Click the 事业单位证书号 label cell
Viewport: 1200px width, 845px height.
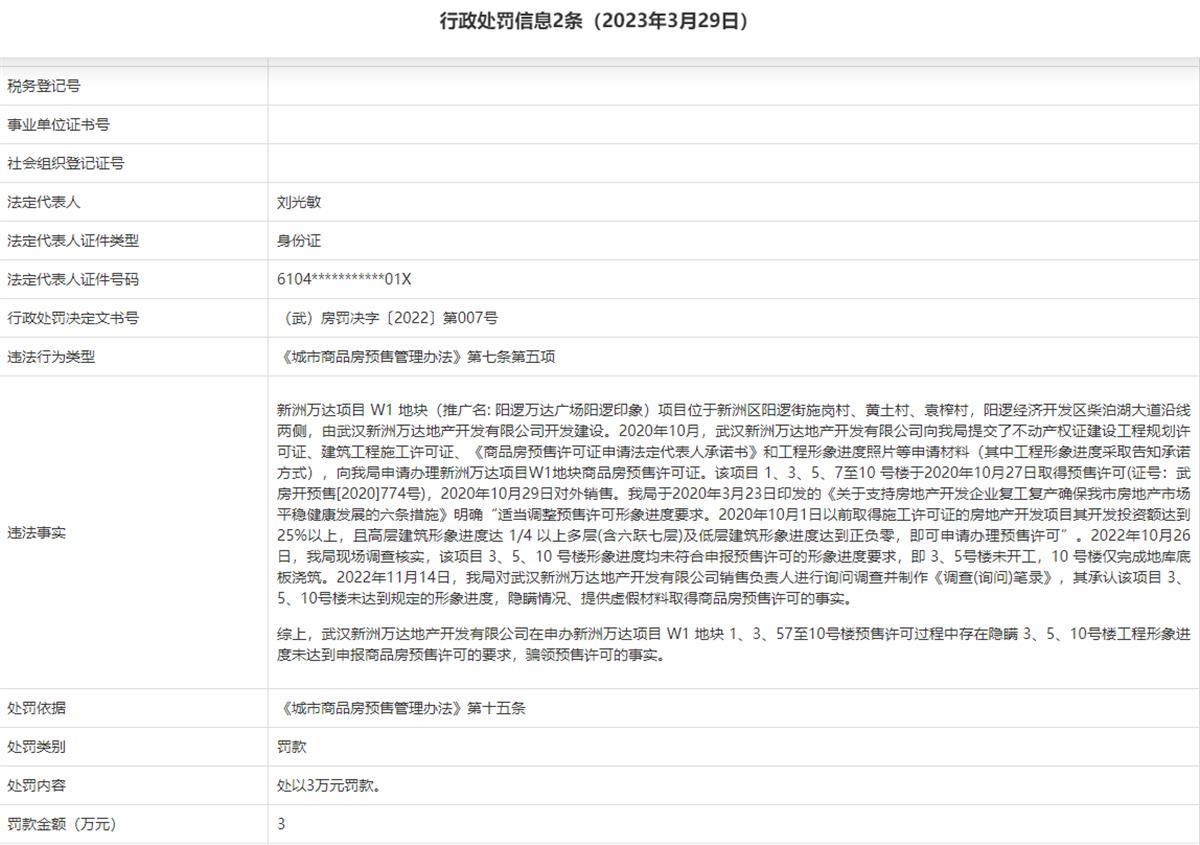click(x=58, y=125)
